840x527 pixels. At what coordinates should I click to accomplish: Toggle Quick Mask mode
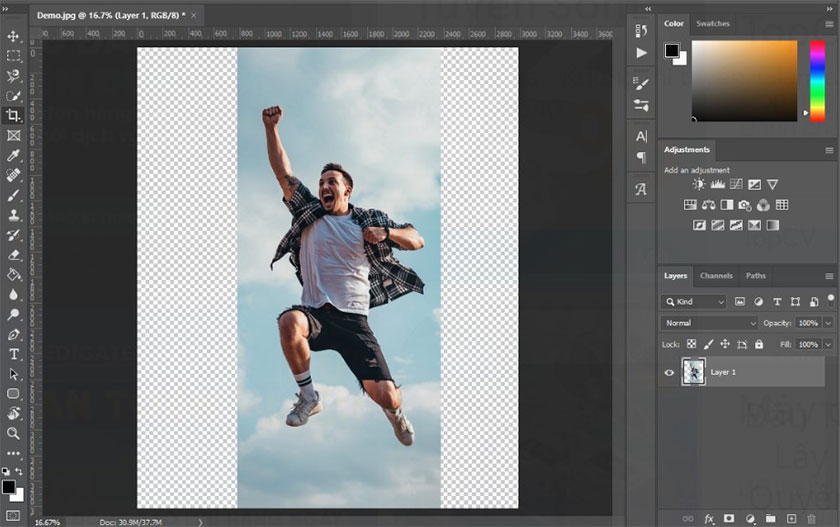click(13, 516)
